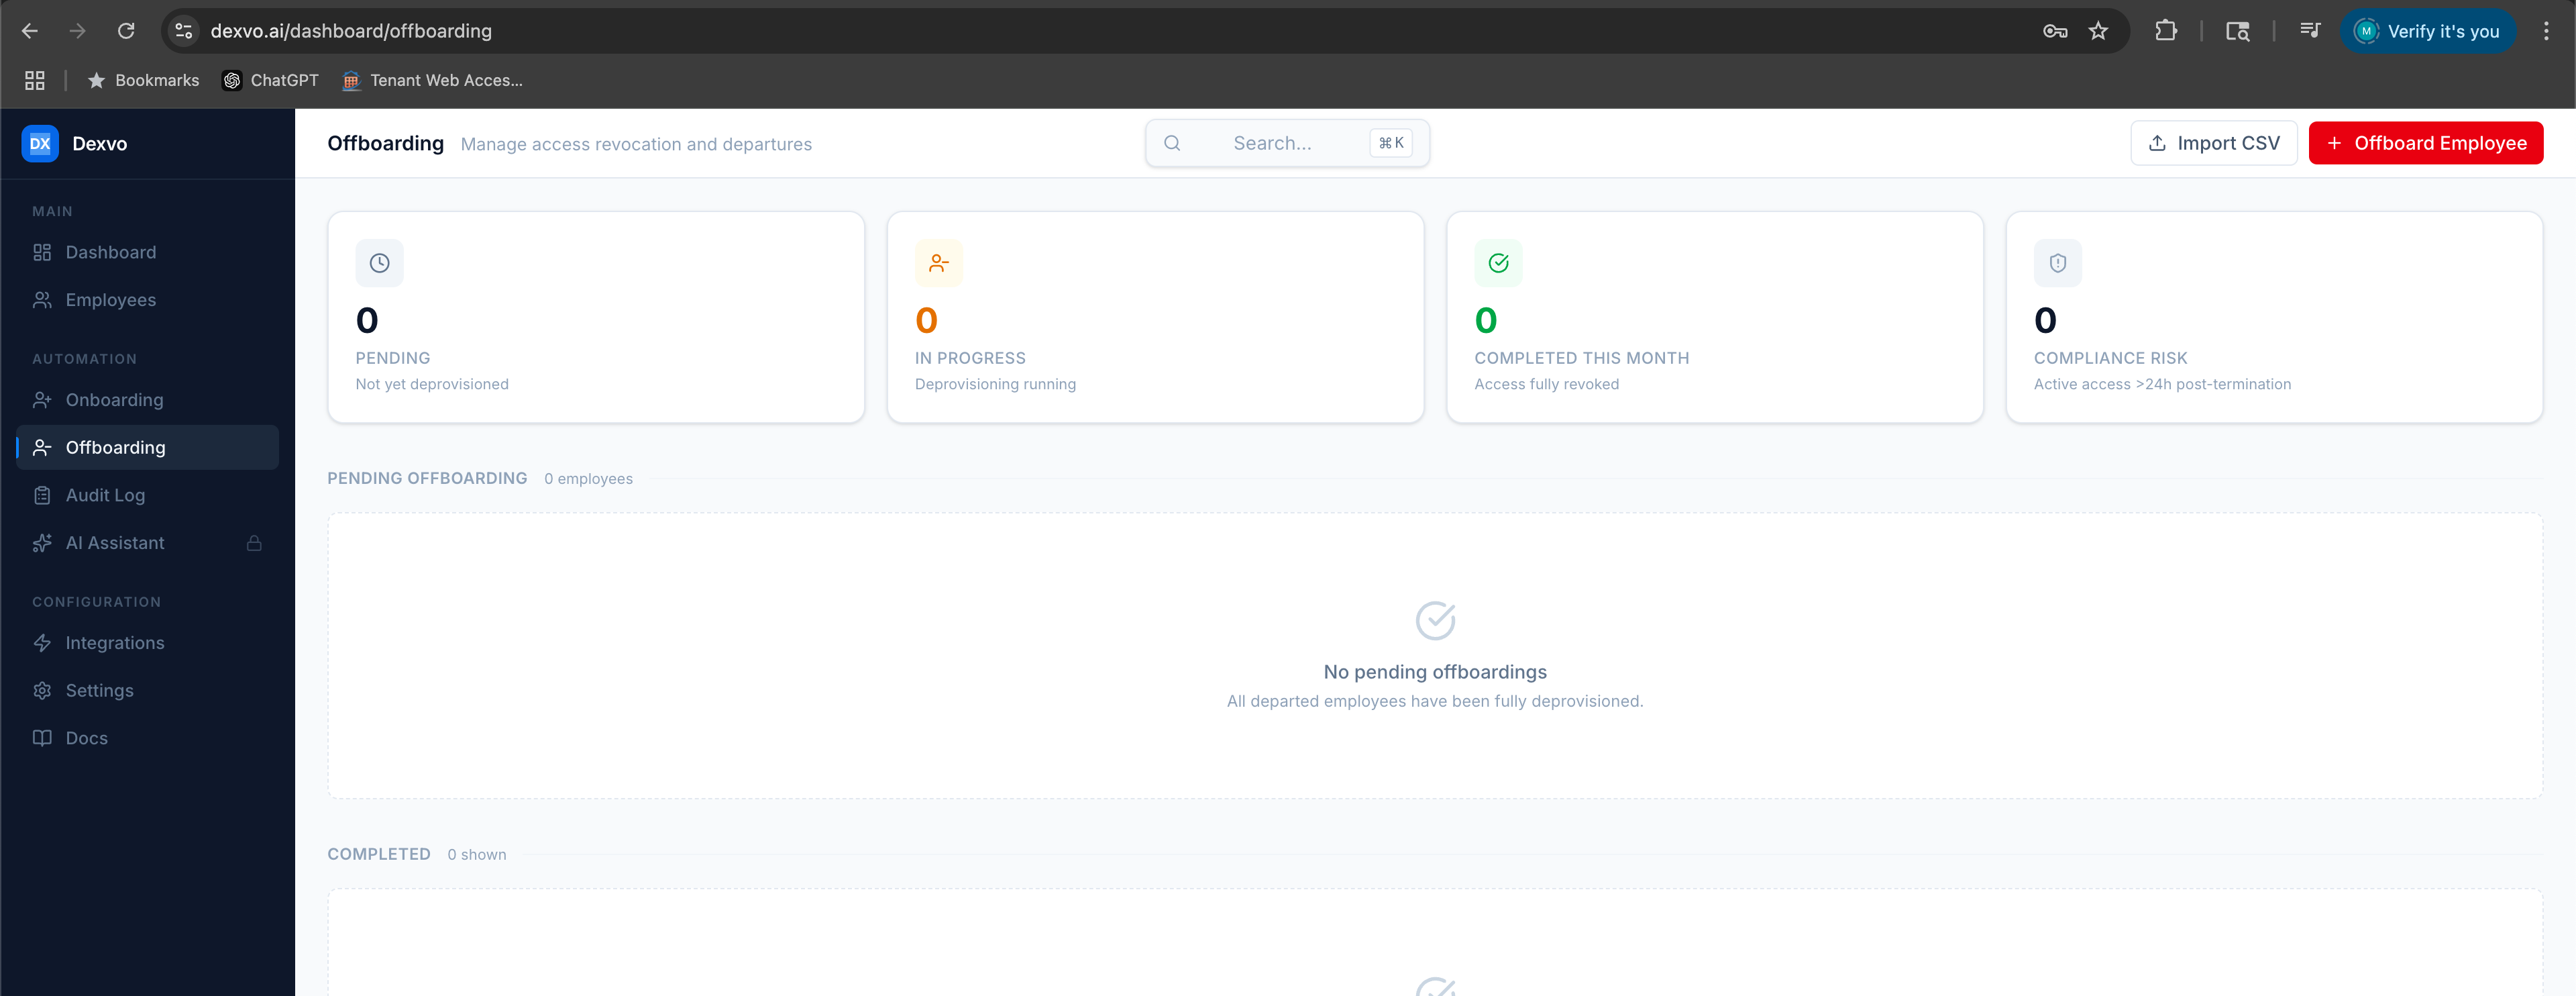2576x996 pixels.
Task: Click the Dexvo logo icon
Action: click(x=40, y=143)
